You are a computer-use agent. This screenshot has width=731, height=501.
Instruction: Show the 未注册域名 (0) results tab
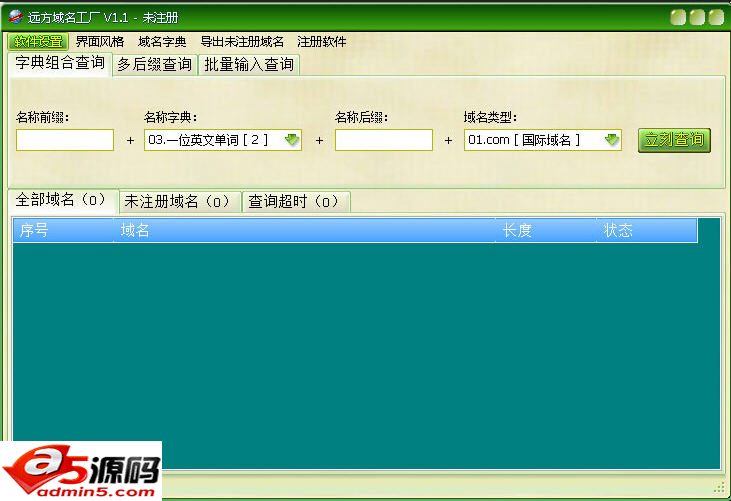click(x=179, y=202)
